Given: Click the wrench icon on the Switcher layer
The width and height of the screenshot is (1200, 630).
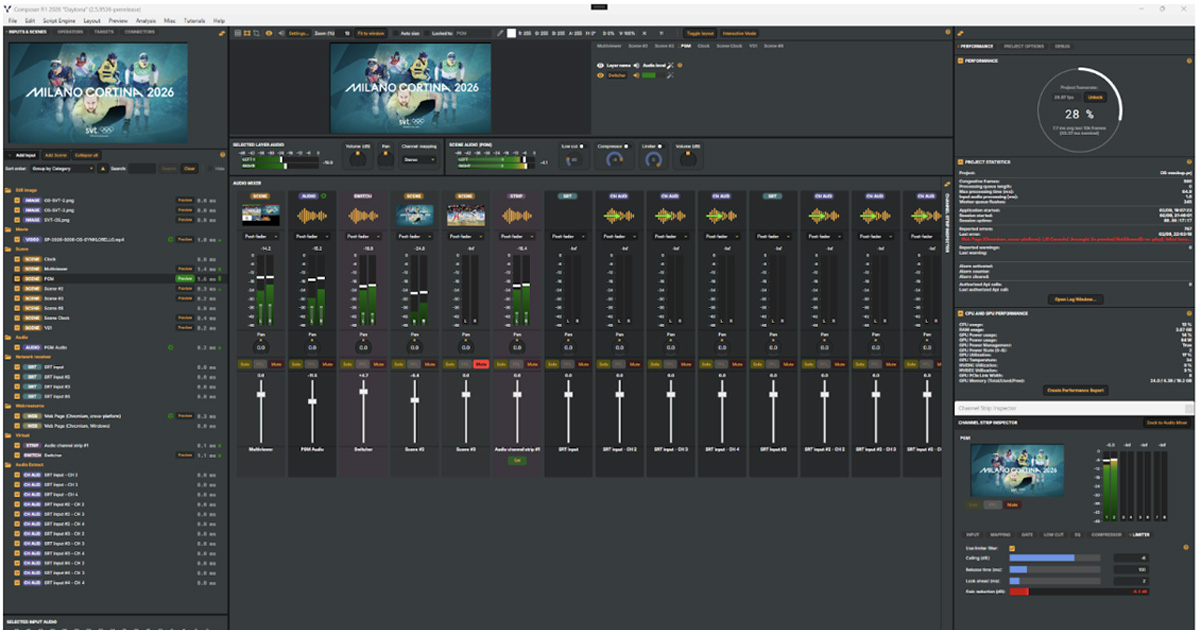Looking at the screenshot, I should (670, 75).
